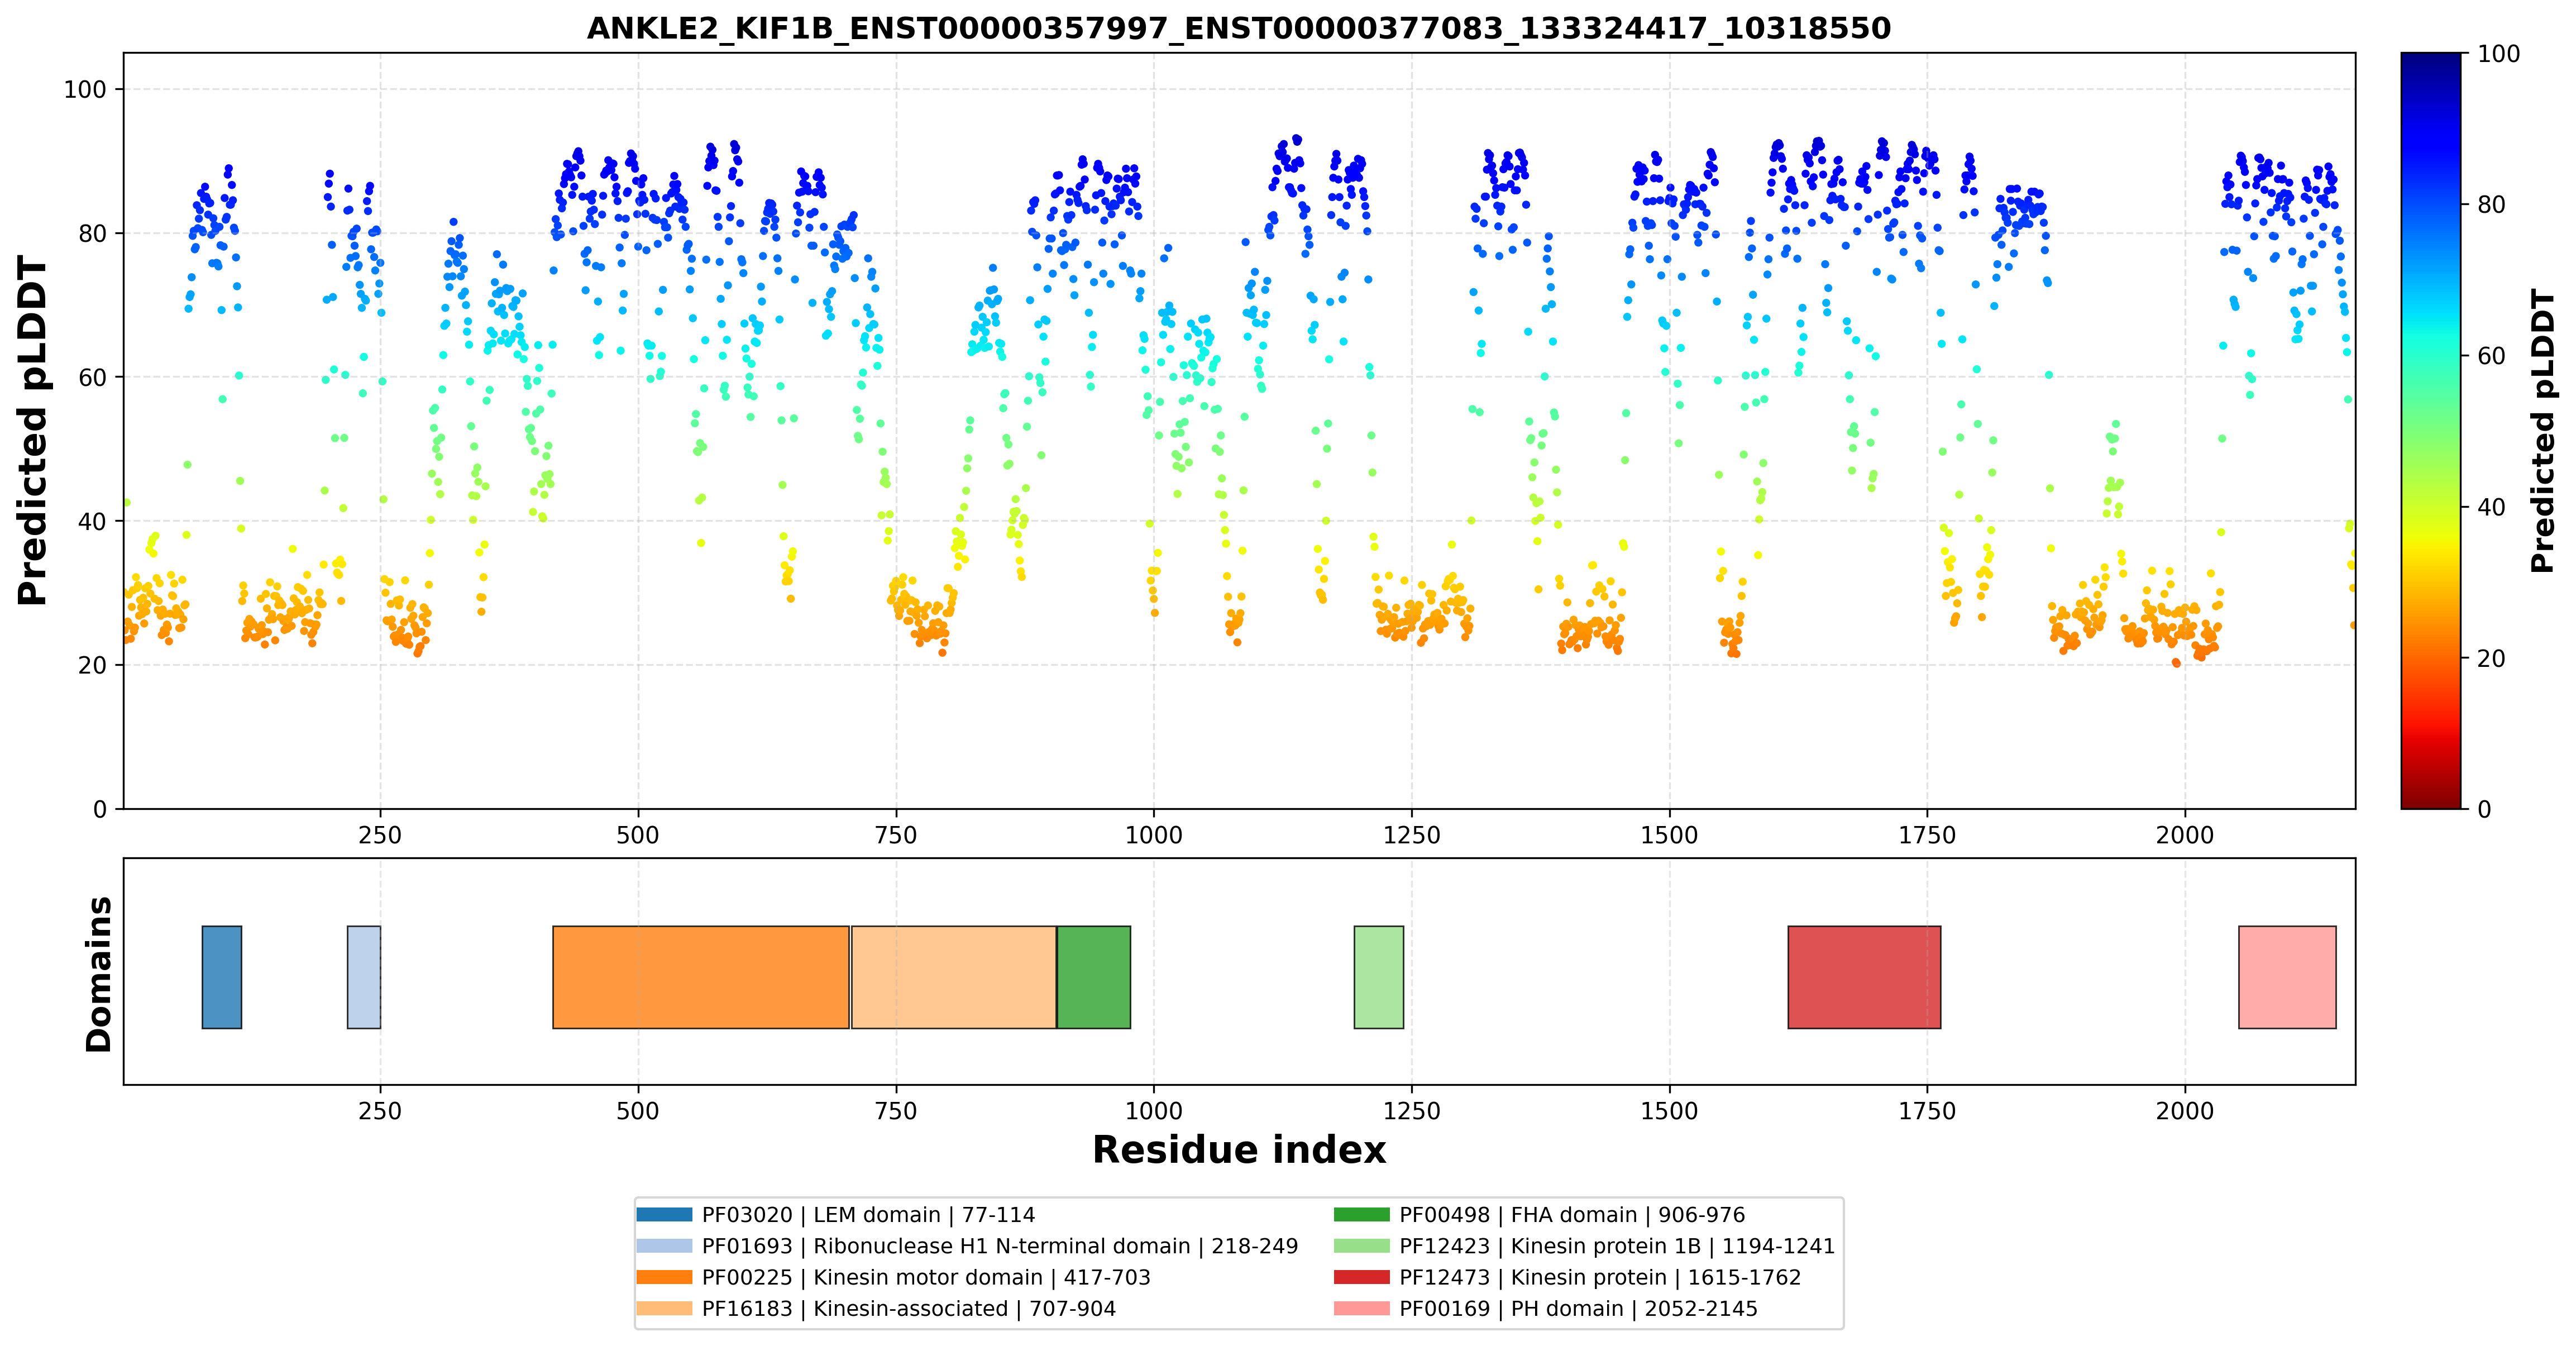Click the PF03020 legend color swatch
2576x1346 pixels.
tap(664, 1215)
